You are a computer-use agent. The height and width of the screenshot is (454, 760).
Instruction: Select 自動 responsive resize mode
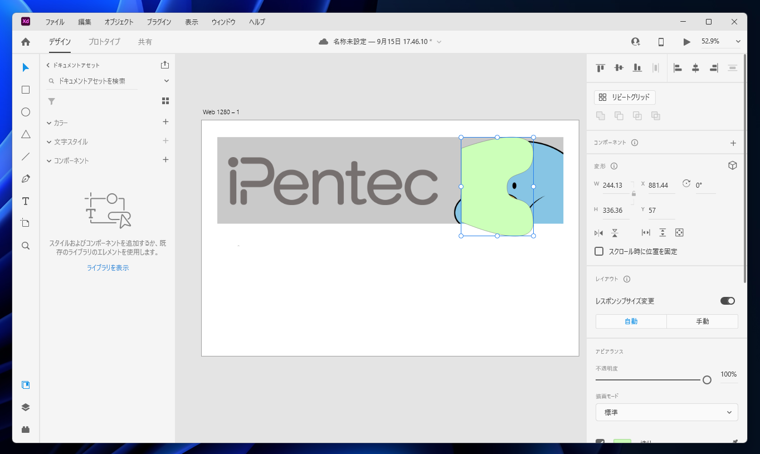tap(631, 321)
